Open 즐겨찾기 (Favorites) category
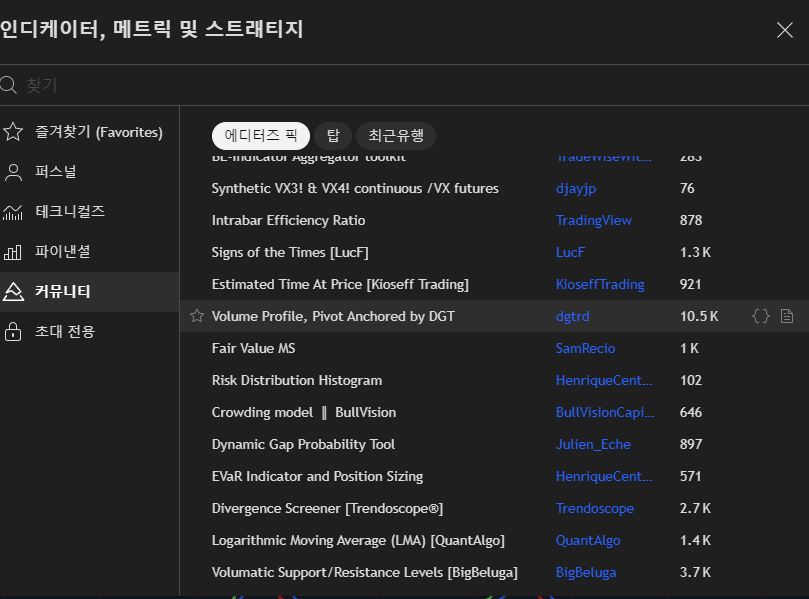This screenshot has height=599, width=809. 90,132
